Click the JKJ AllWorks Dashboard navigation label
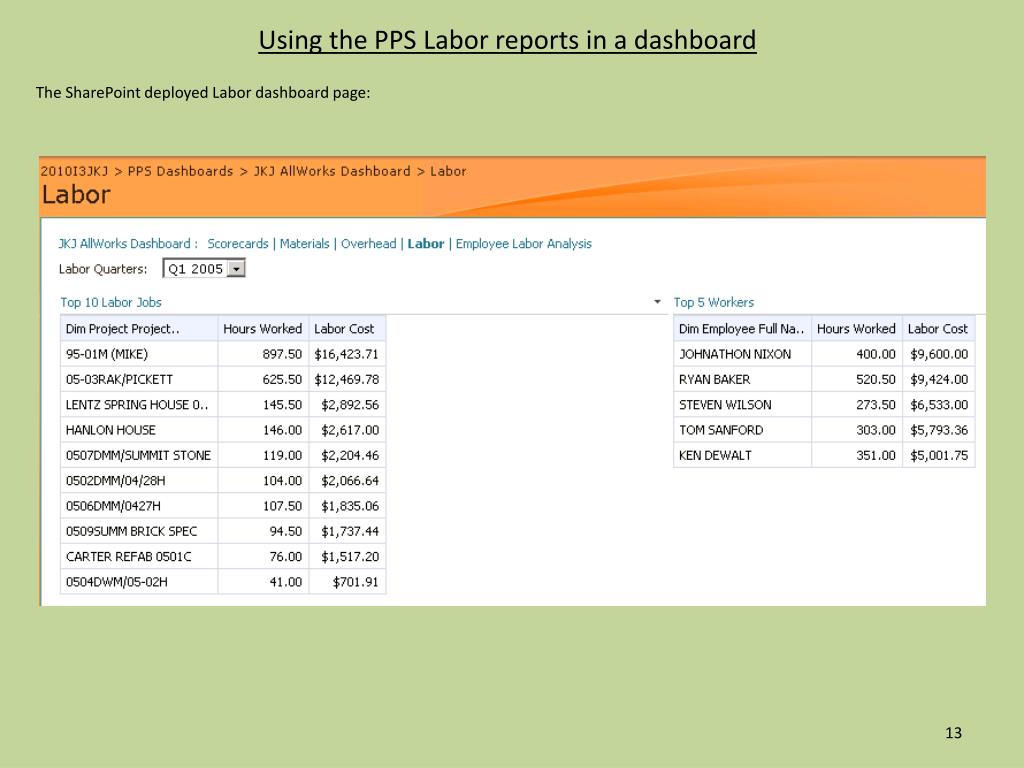Viewport: 1024px width, 768px height. click(128, 244)
